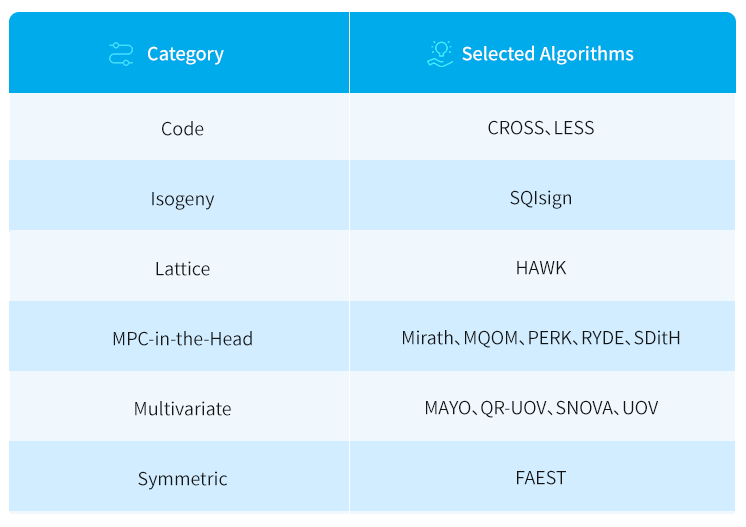Select the Mirath algorithm text
746x527 pixels.
(x=427, y=338)
